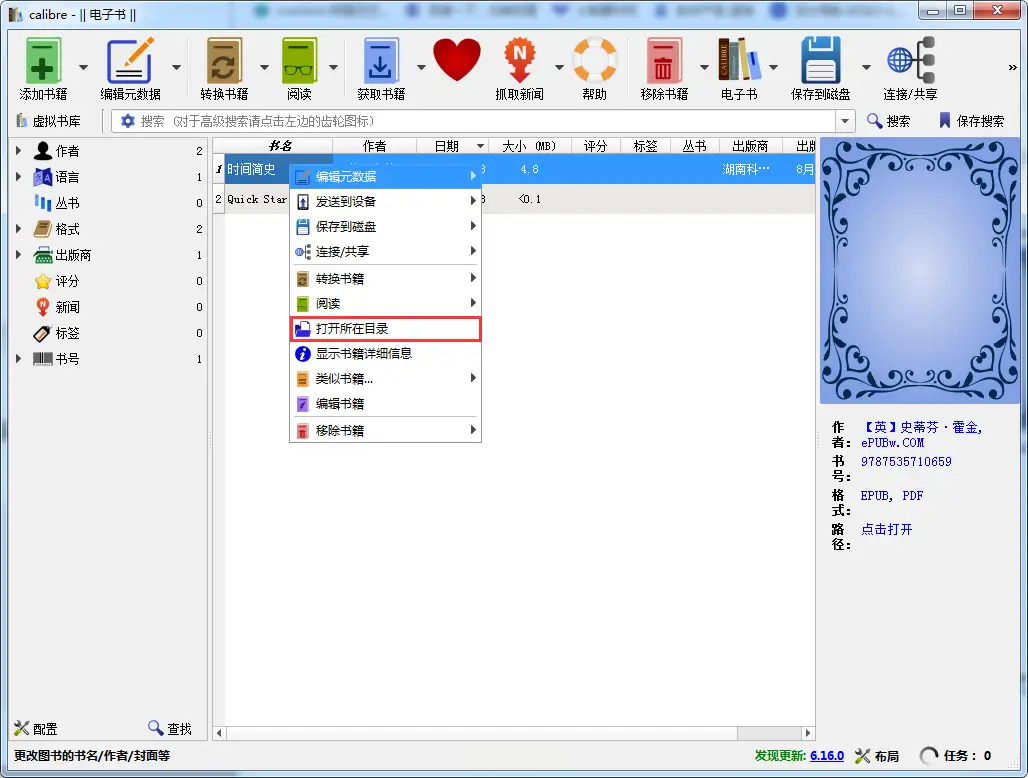This screenshot has height=778, width=1028.
Task: Choose 连接/共享 in the context menu
Action: (386, 252)
